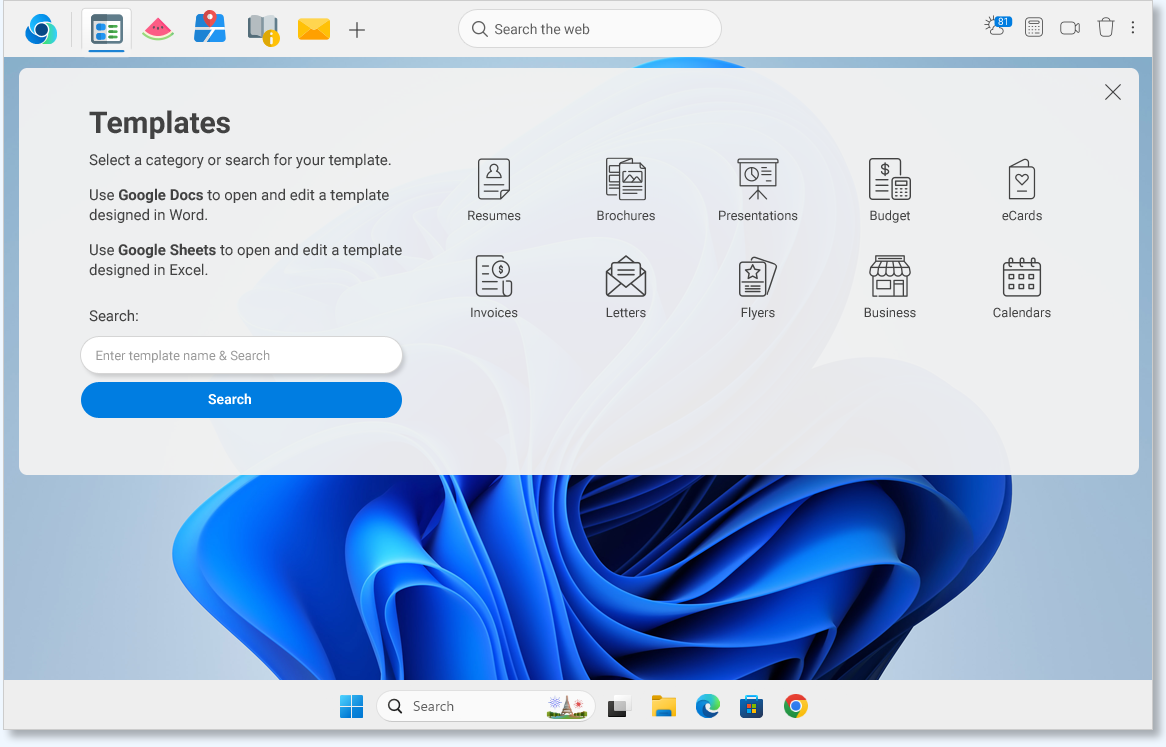Click the blue Search button
This screenshot has width=1166, height=747.
coord(241,399)
